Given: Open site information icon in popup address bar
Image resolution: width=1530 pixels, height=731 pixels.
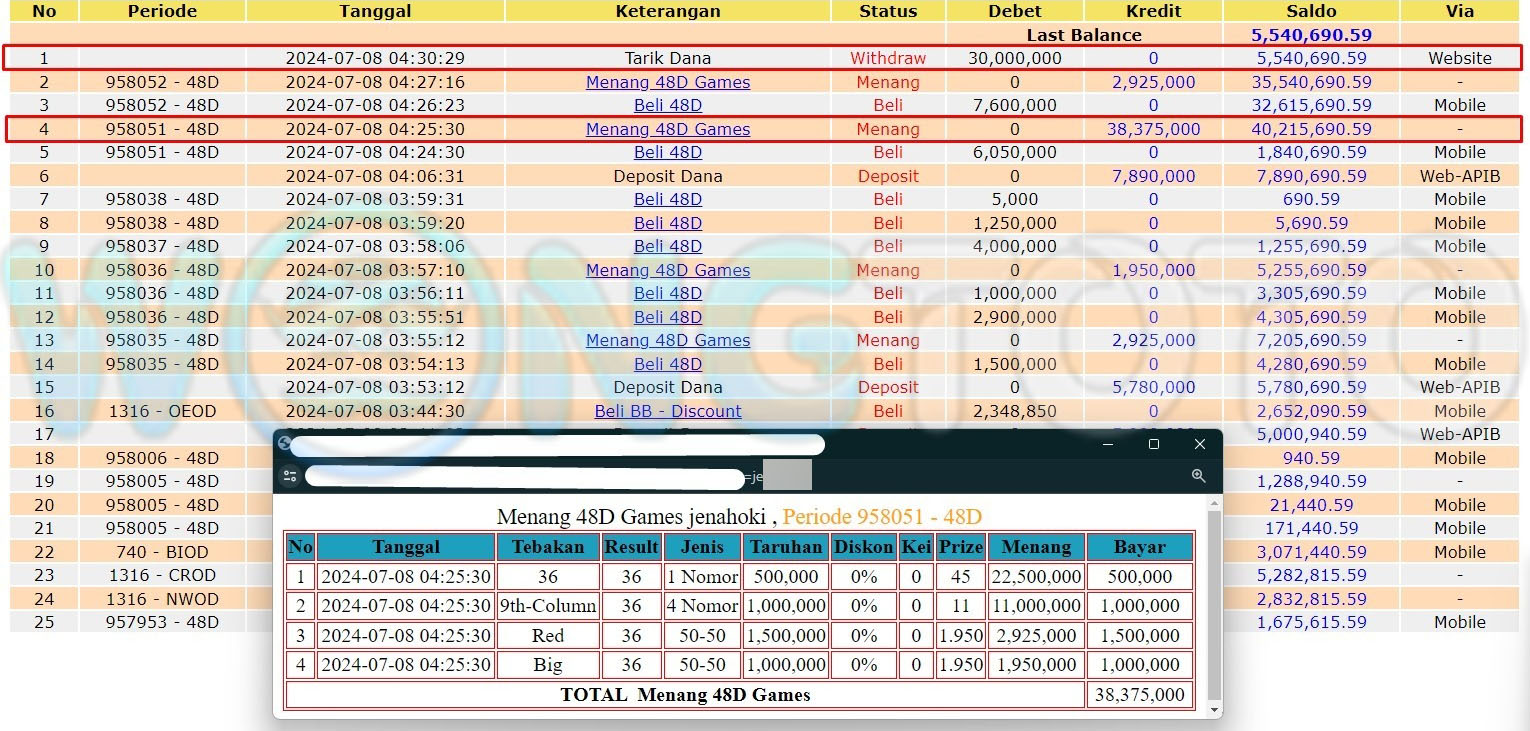Looking at the screenshot, I should (x=290, y=476).
